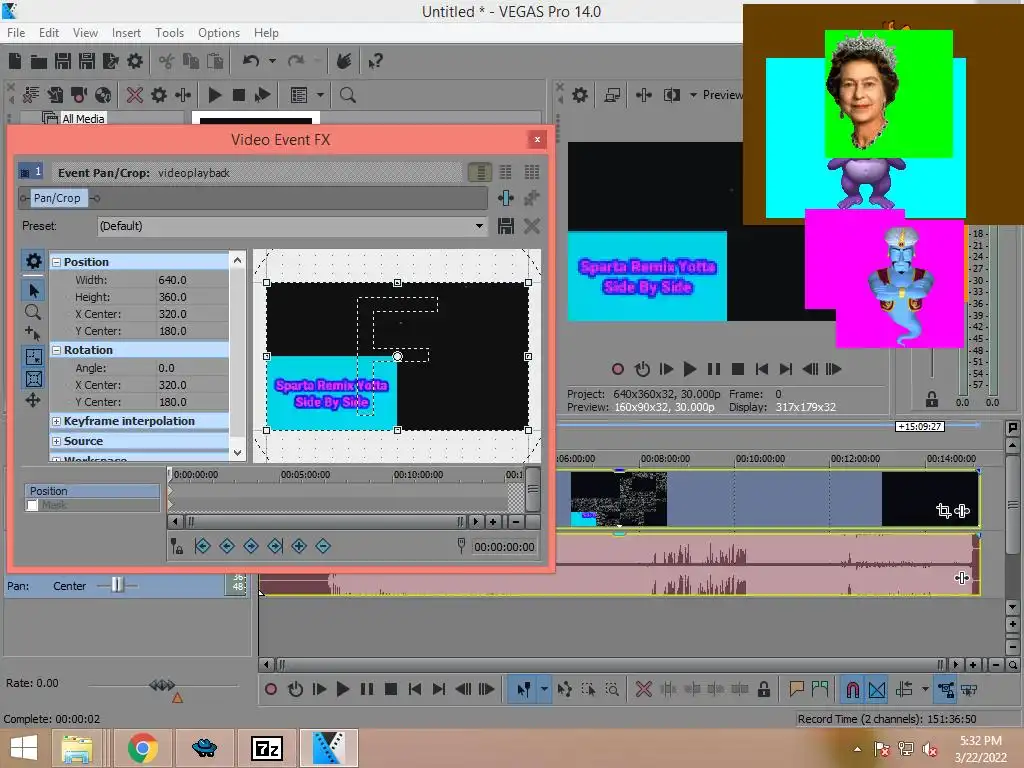Toggle the Sync Cursor lock icon in keyframe controller

177,546
